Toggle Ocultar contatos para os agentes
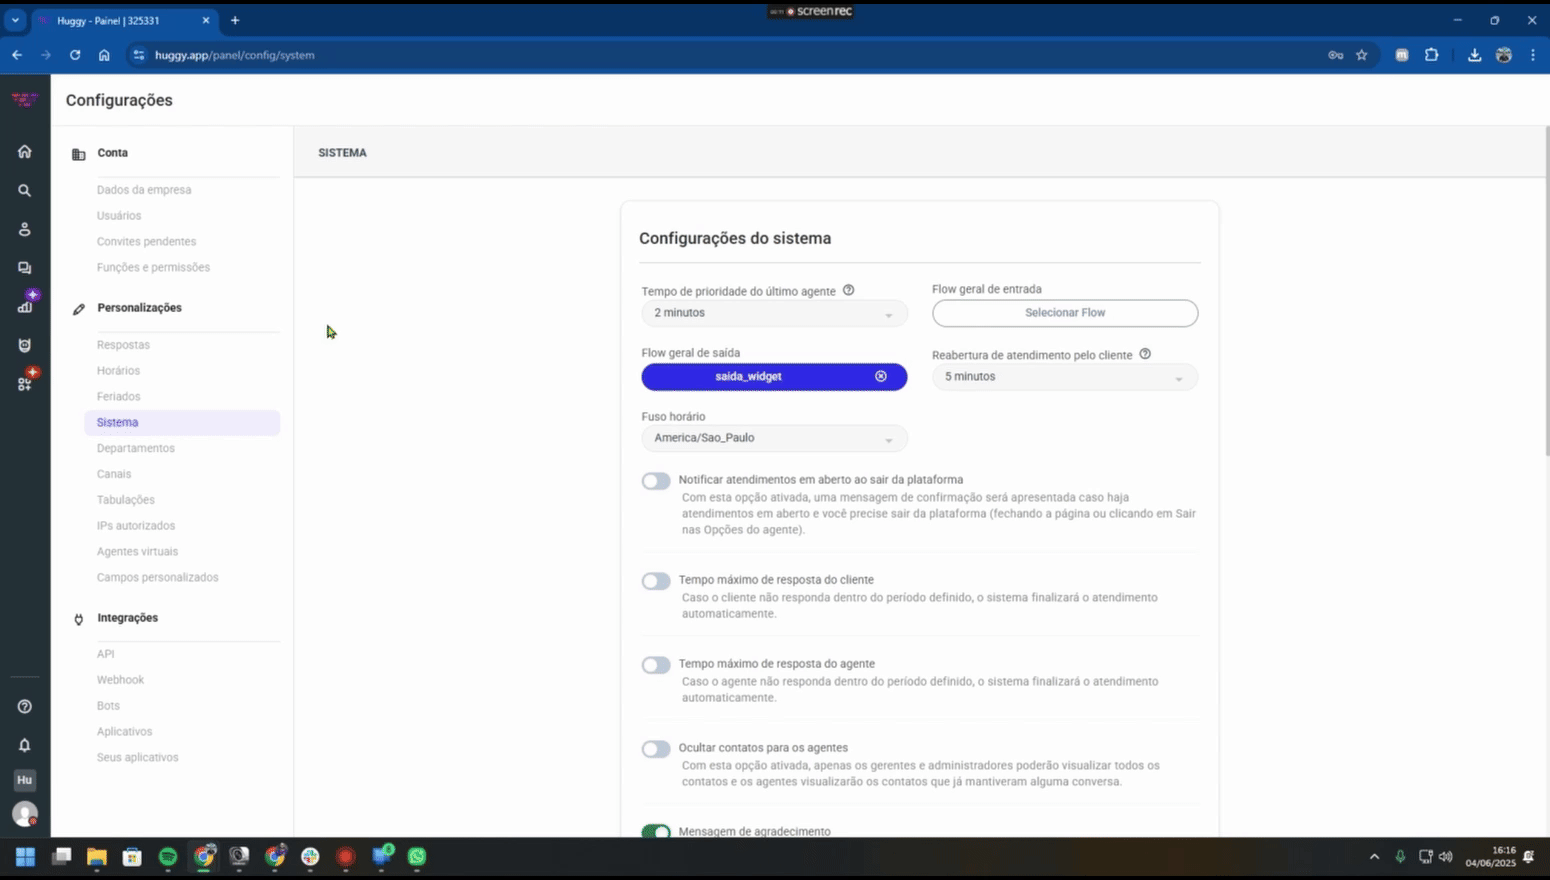 tap(656, 749)
